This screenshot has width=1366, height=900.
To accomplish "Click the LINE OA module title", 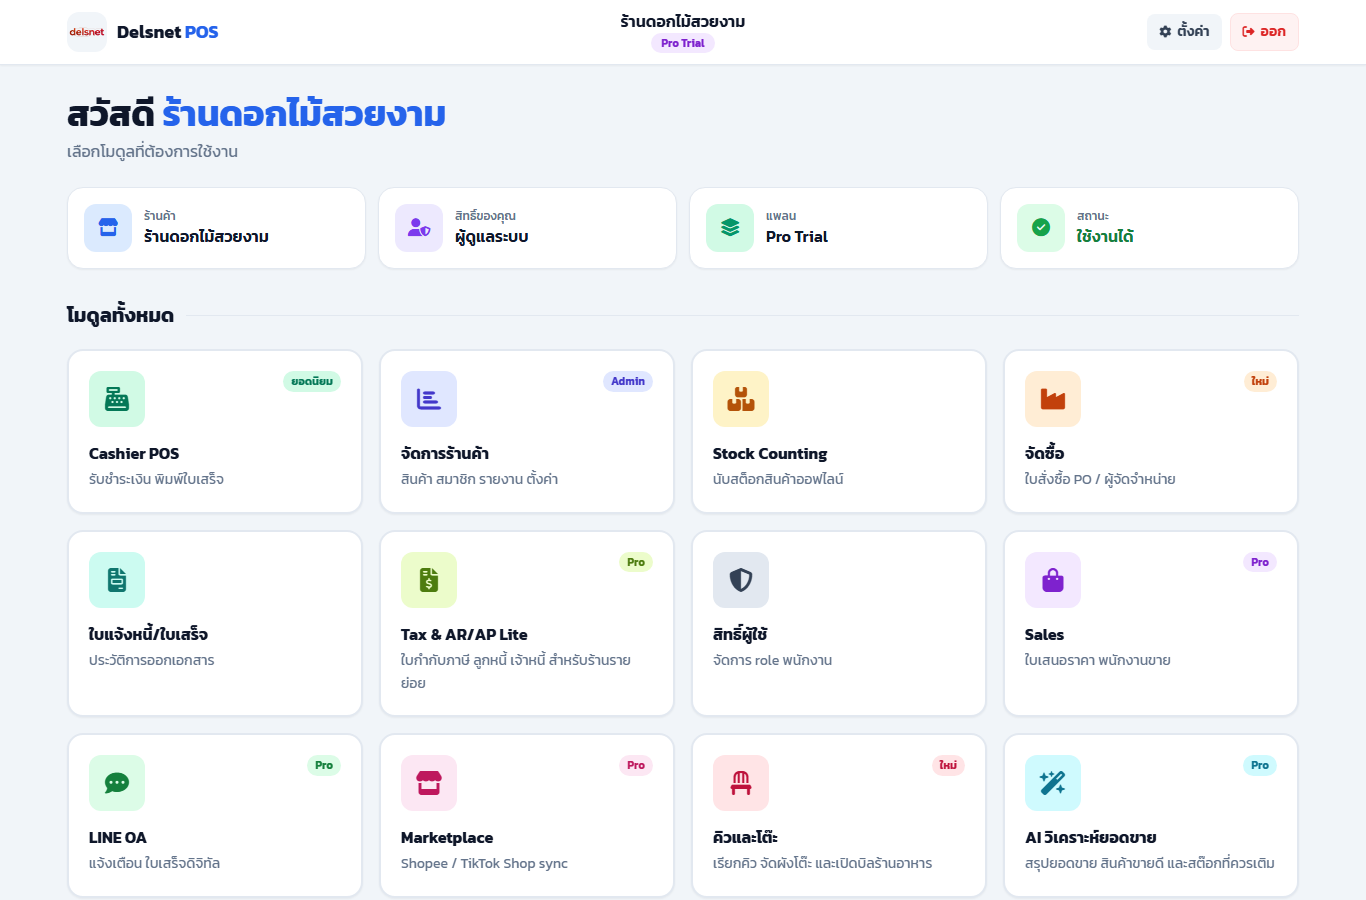I will coord(118,837).
